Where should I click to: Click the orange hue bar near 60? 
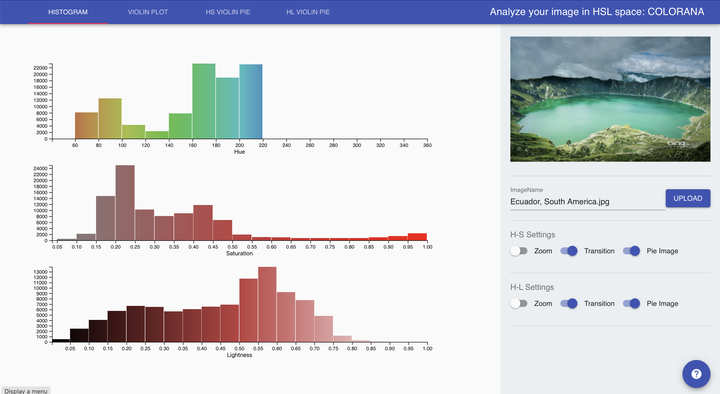[x=86, y=125]
